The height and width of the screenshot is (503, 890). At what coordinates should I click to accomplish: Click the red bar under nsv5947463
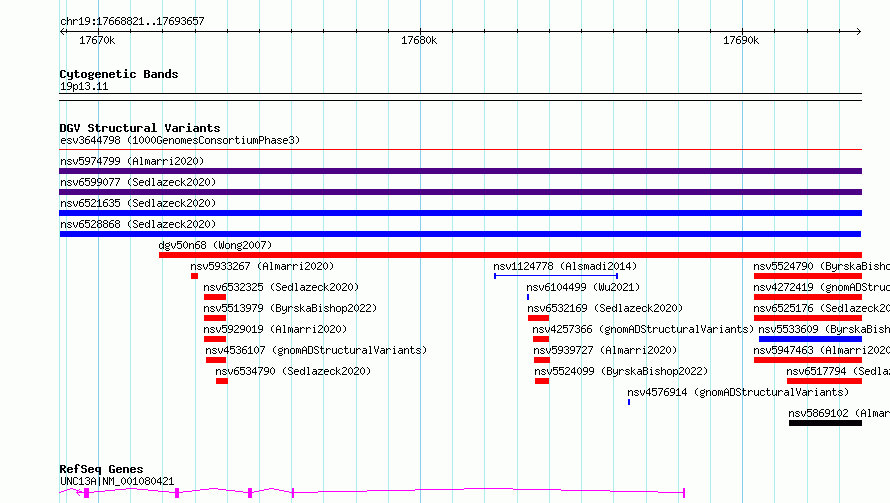point(808,360)
